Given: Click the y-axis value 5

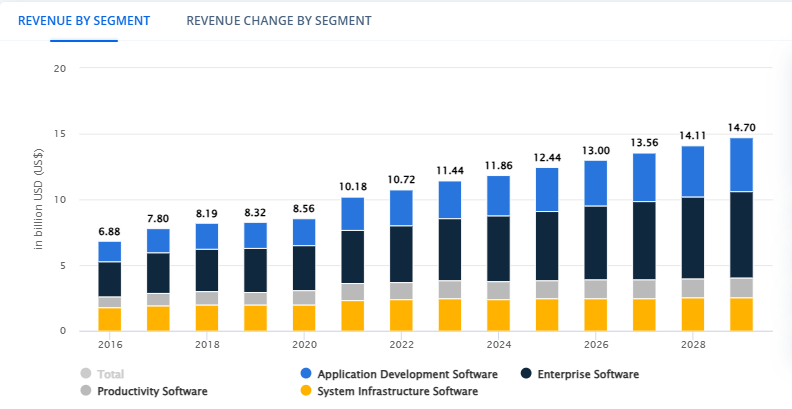Looking at the screenshot, I should coord(64,266).
